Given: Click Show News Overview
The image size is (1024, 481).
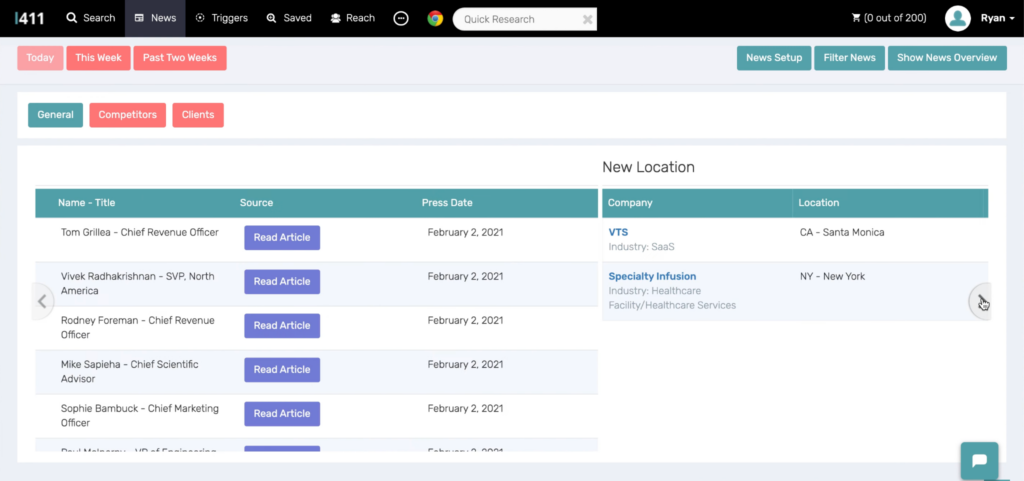Looking at the screenshot, I should 947,58.
